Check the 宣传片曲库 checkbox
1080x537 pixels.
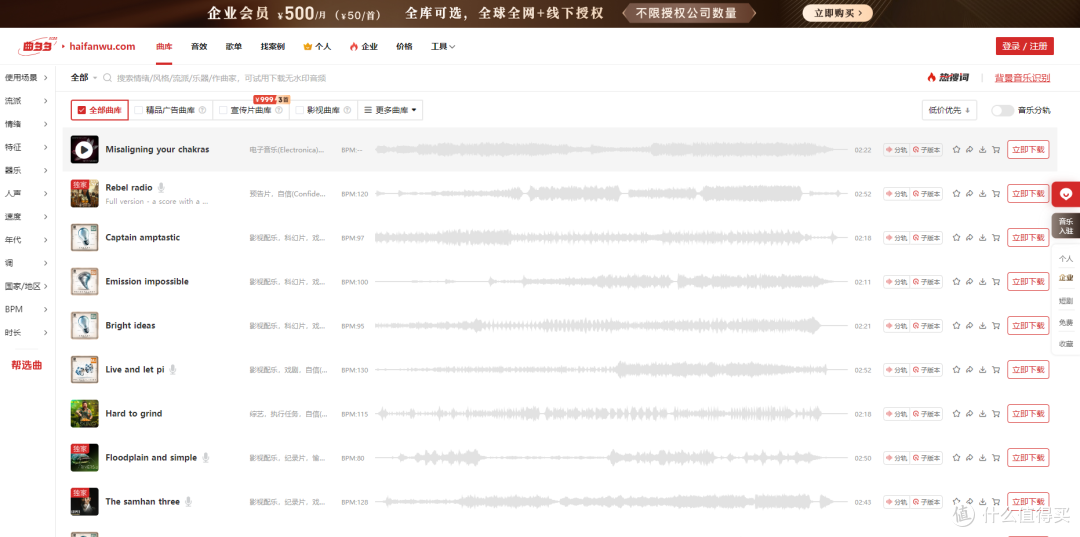coord(223,110)
